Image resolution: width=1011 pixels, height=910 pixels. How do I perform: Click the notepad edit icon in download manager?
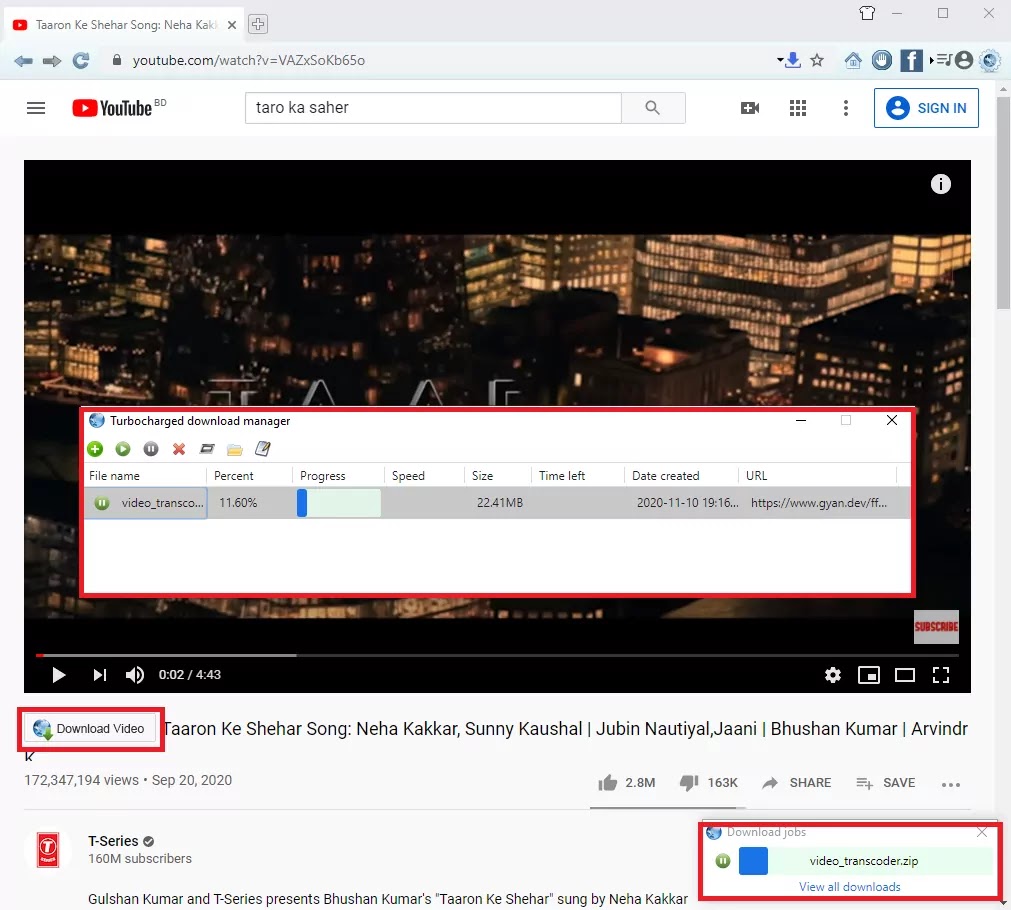point(262,449)
